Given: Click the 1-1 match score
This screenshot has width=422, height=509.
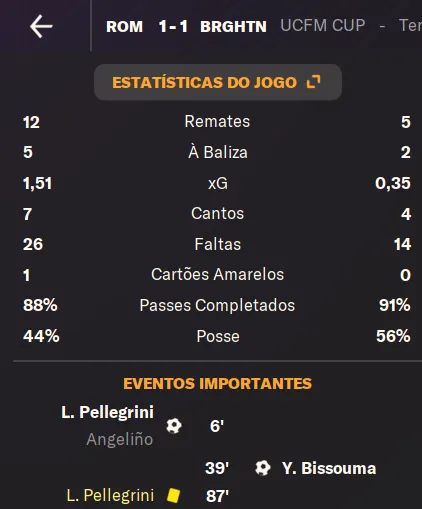Looking at the screenshot, I should (173, 27).
